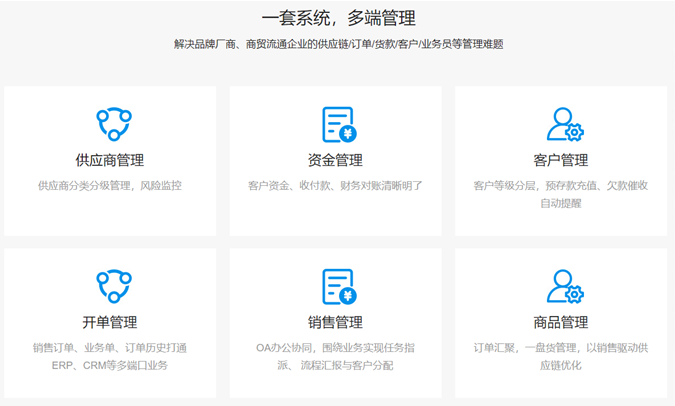Click the 销售管理 yen document icon
675x406 pixels.
click(x=338, y=287)
